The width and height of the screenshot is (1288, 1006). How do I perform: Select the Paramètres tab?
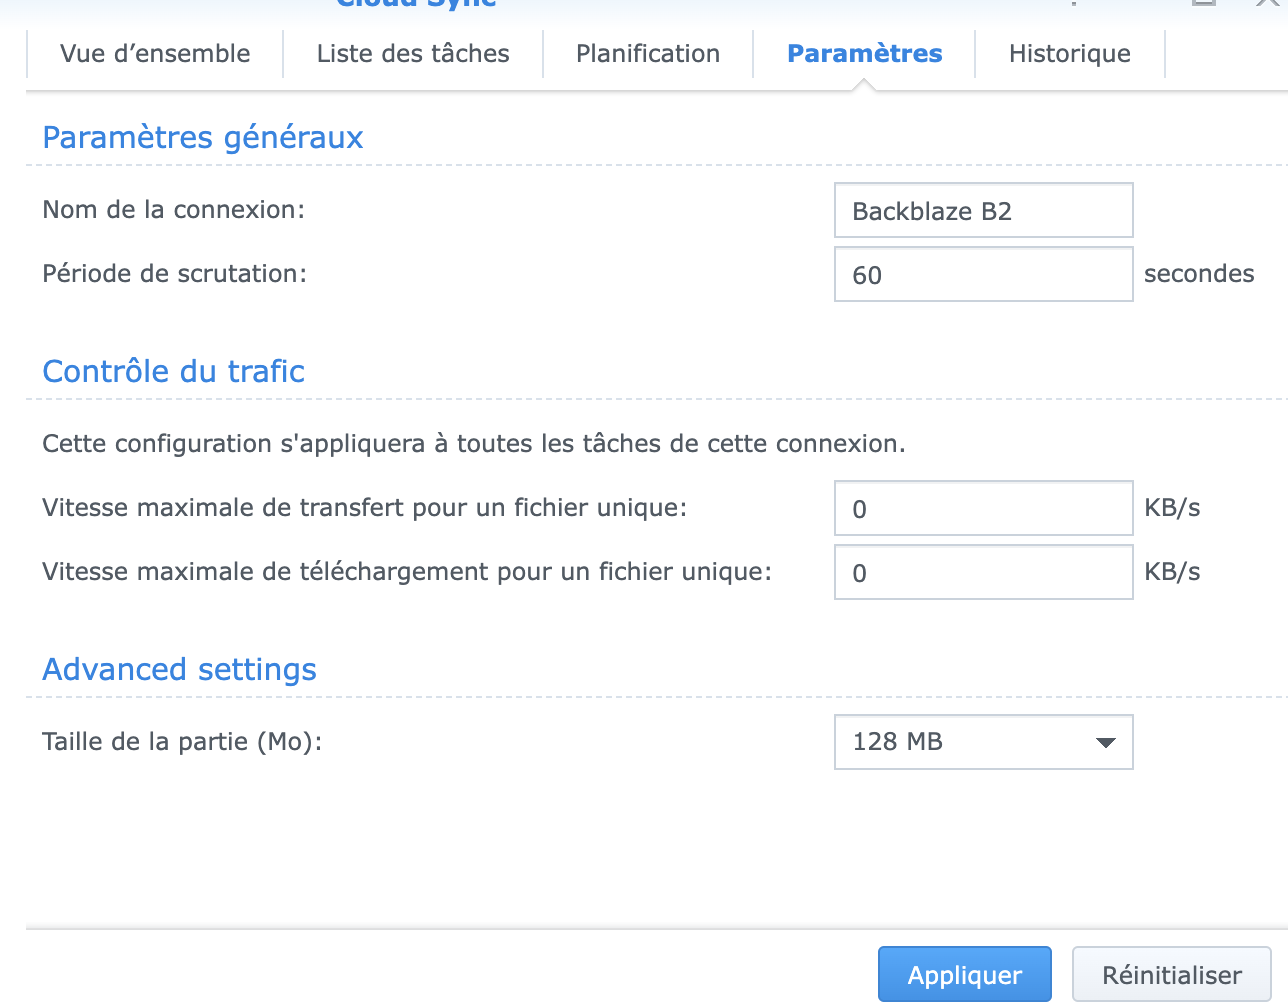865,54
